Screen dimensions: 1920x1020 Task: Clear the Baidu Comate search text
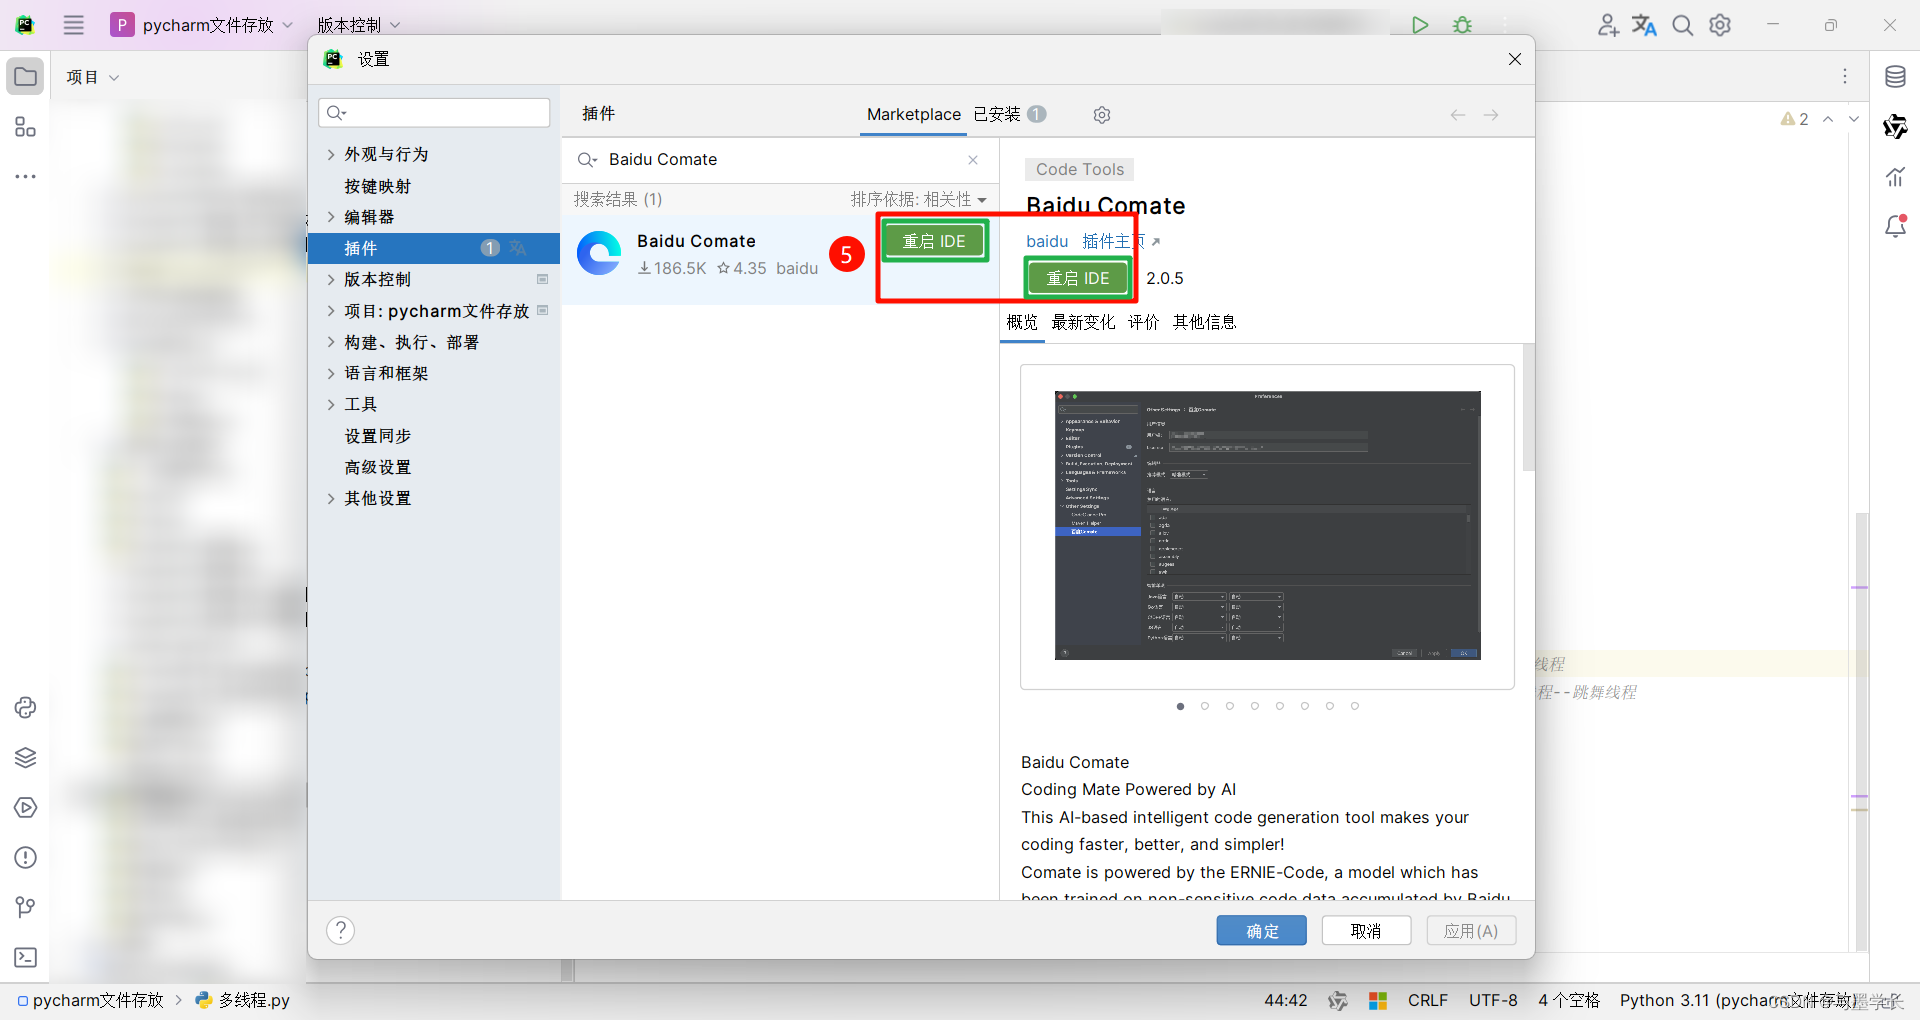click(973, 160)
